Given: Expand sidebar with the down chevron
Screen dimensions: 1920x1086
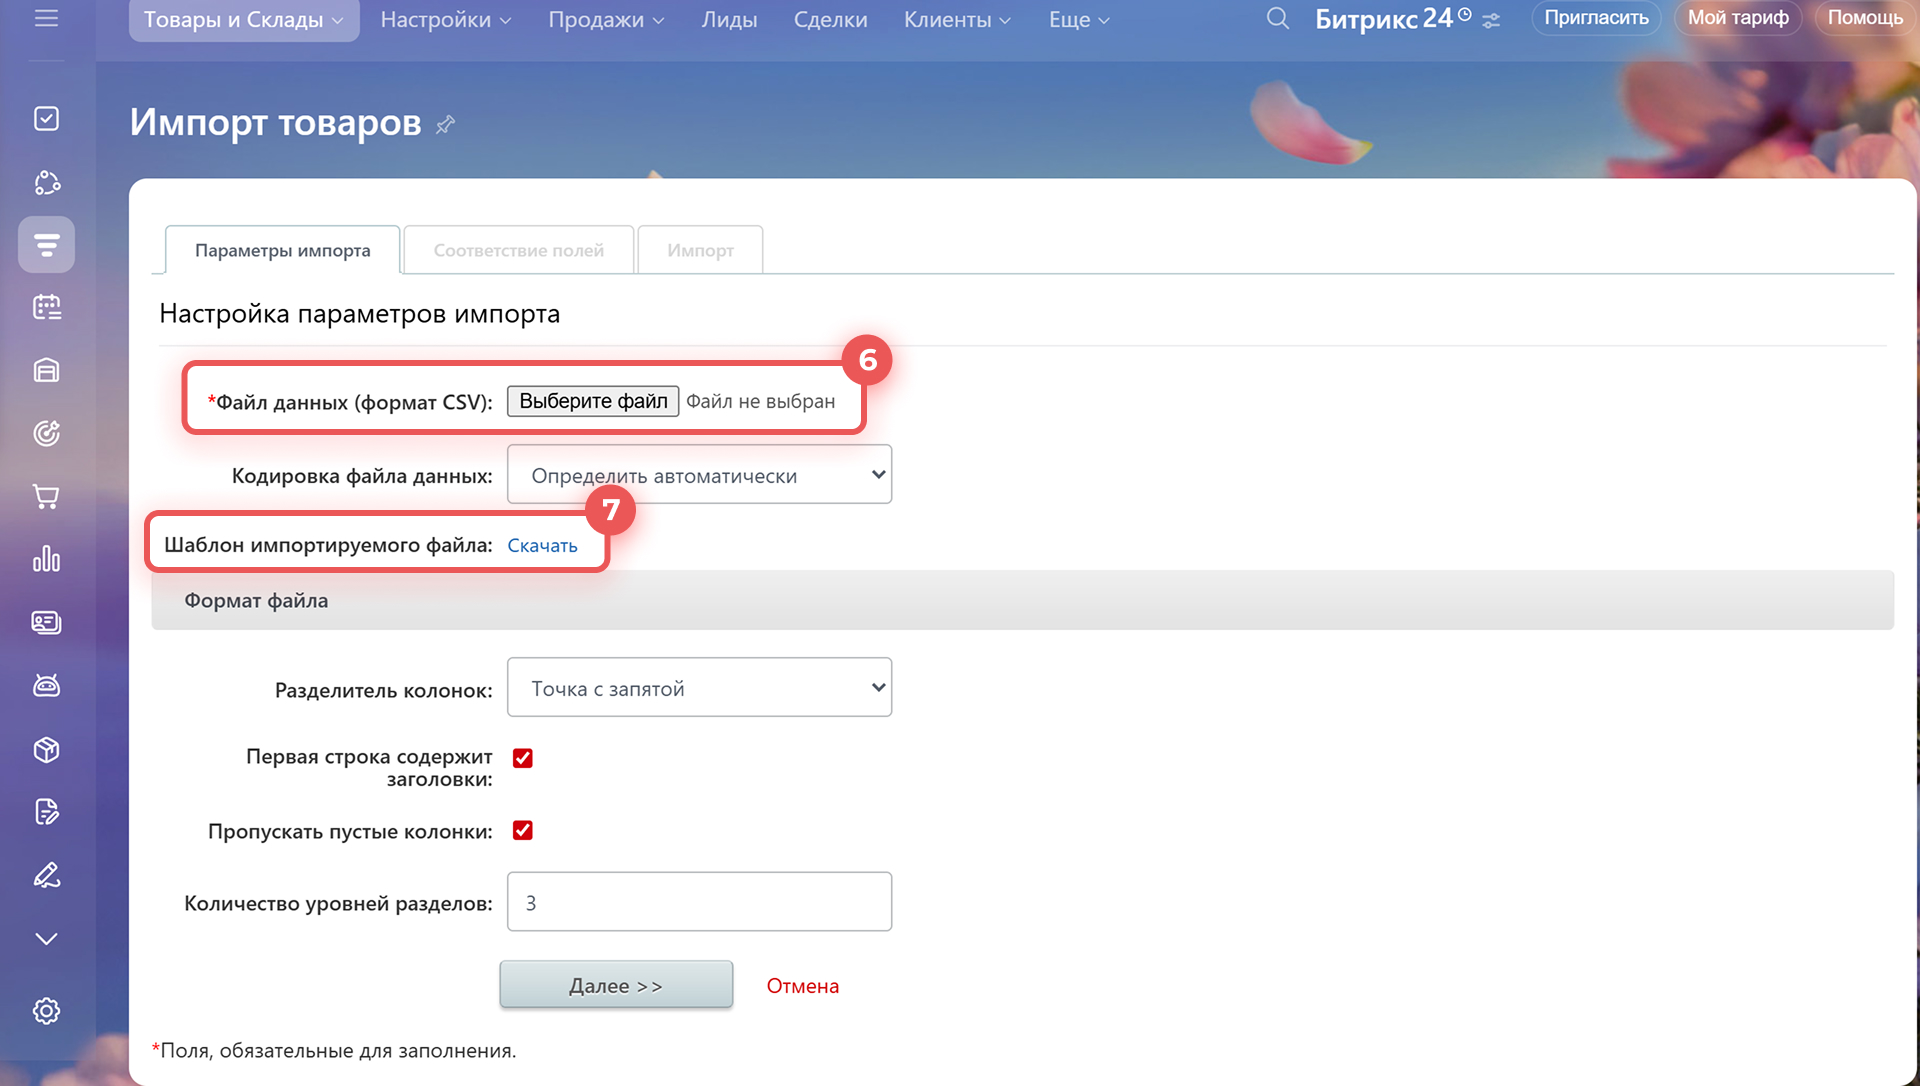Looking at the screenshot, I should (x=46, y=939).
